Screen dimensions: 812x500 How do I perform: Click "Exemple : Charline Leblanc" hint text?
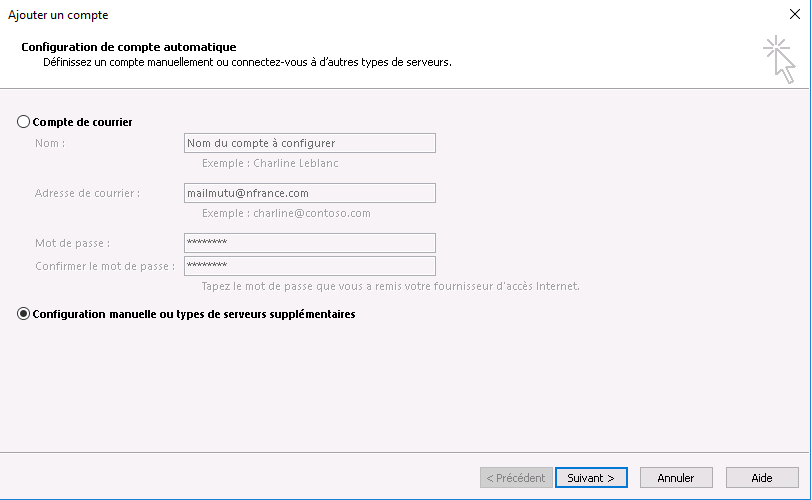[270, 163]
